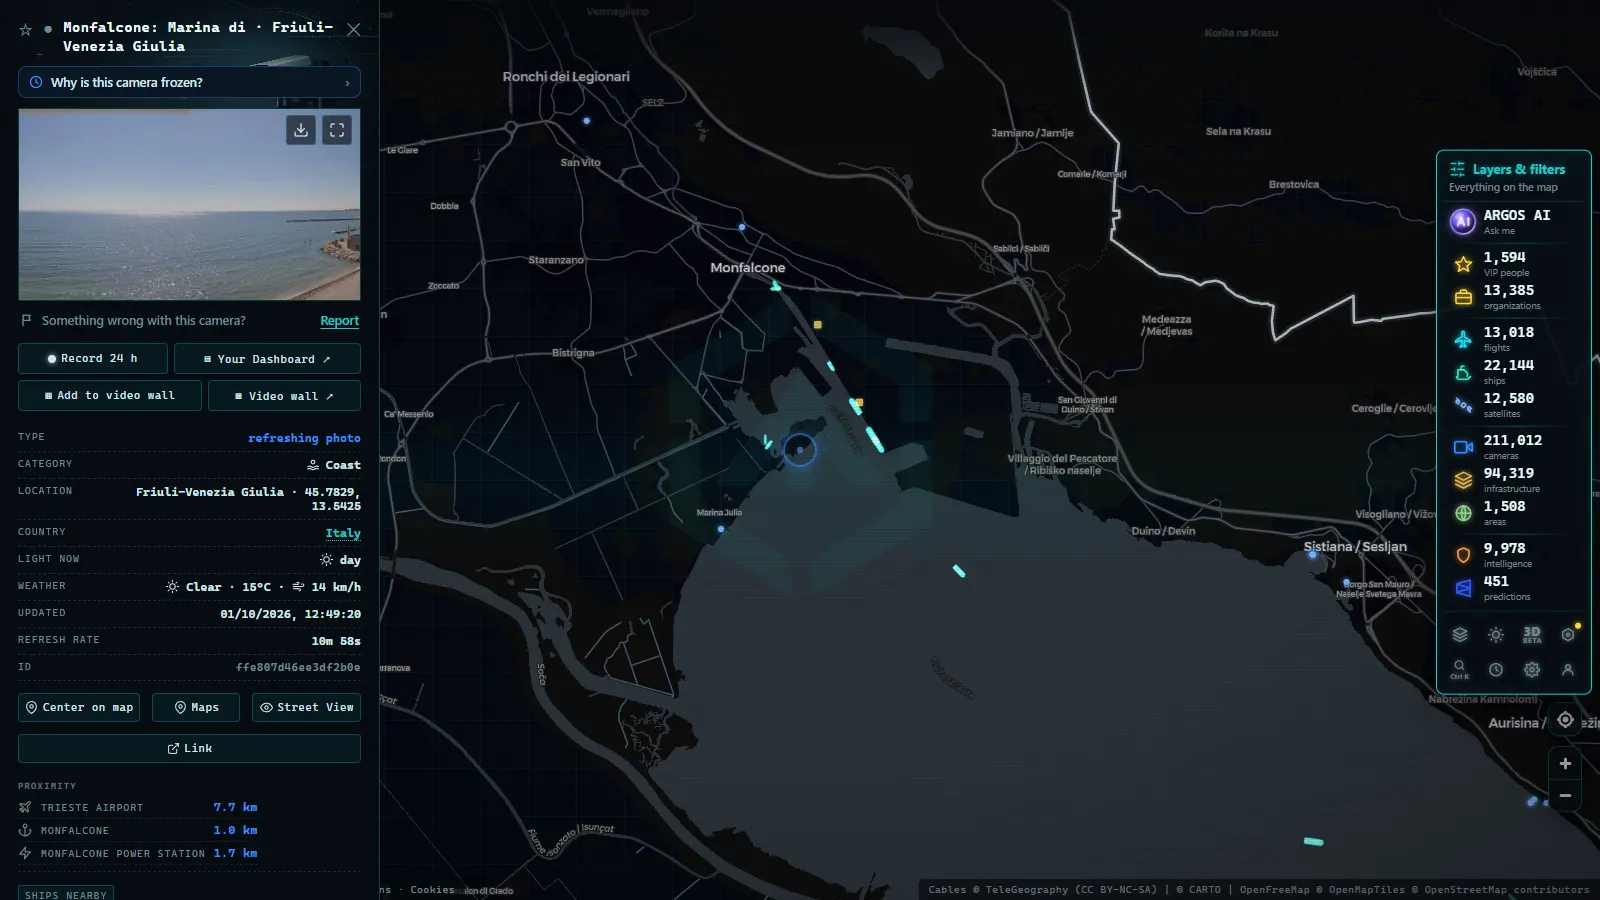The image size is (1600, 900).
Task: Locate my position on map
Action: coord(1565,720)
